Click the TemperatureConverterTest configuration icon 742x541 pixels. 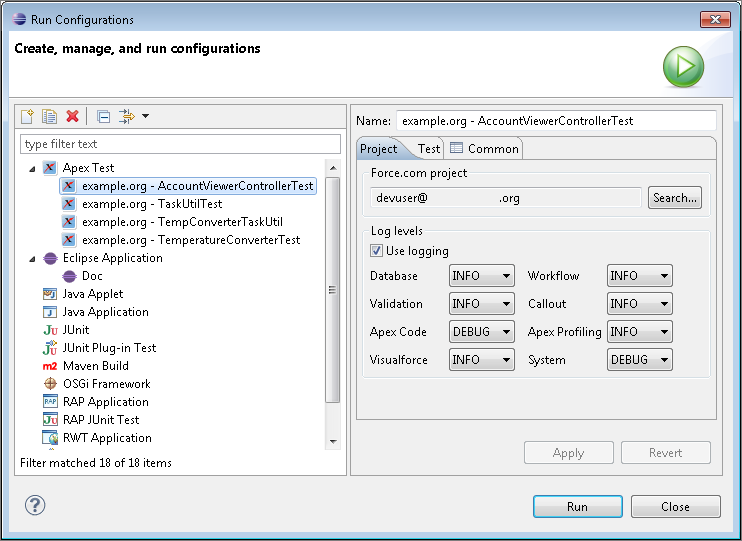69,240
